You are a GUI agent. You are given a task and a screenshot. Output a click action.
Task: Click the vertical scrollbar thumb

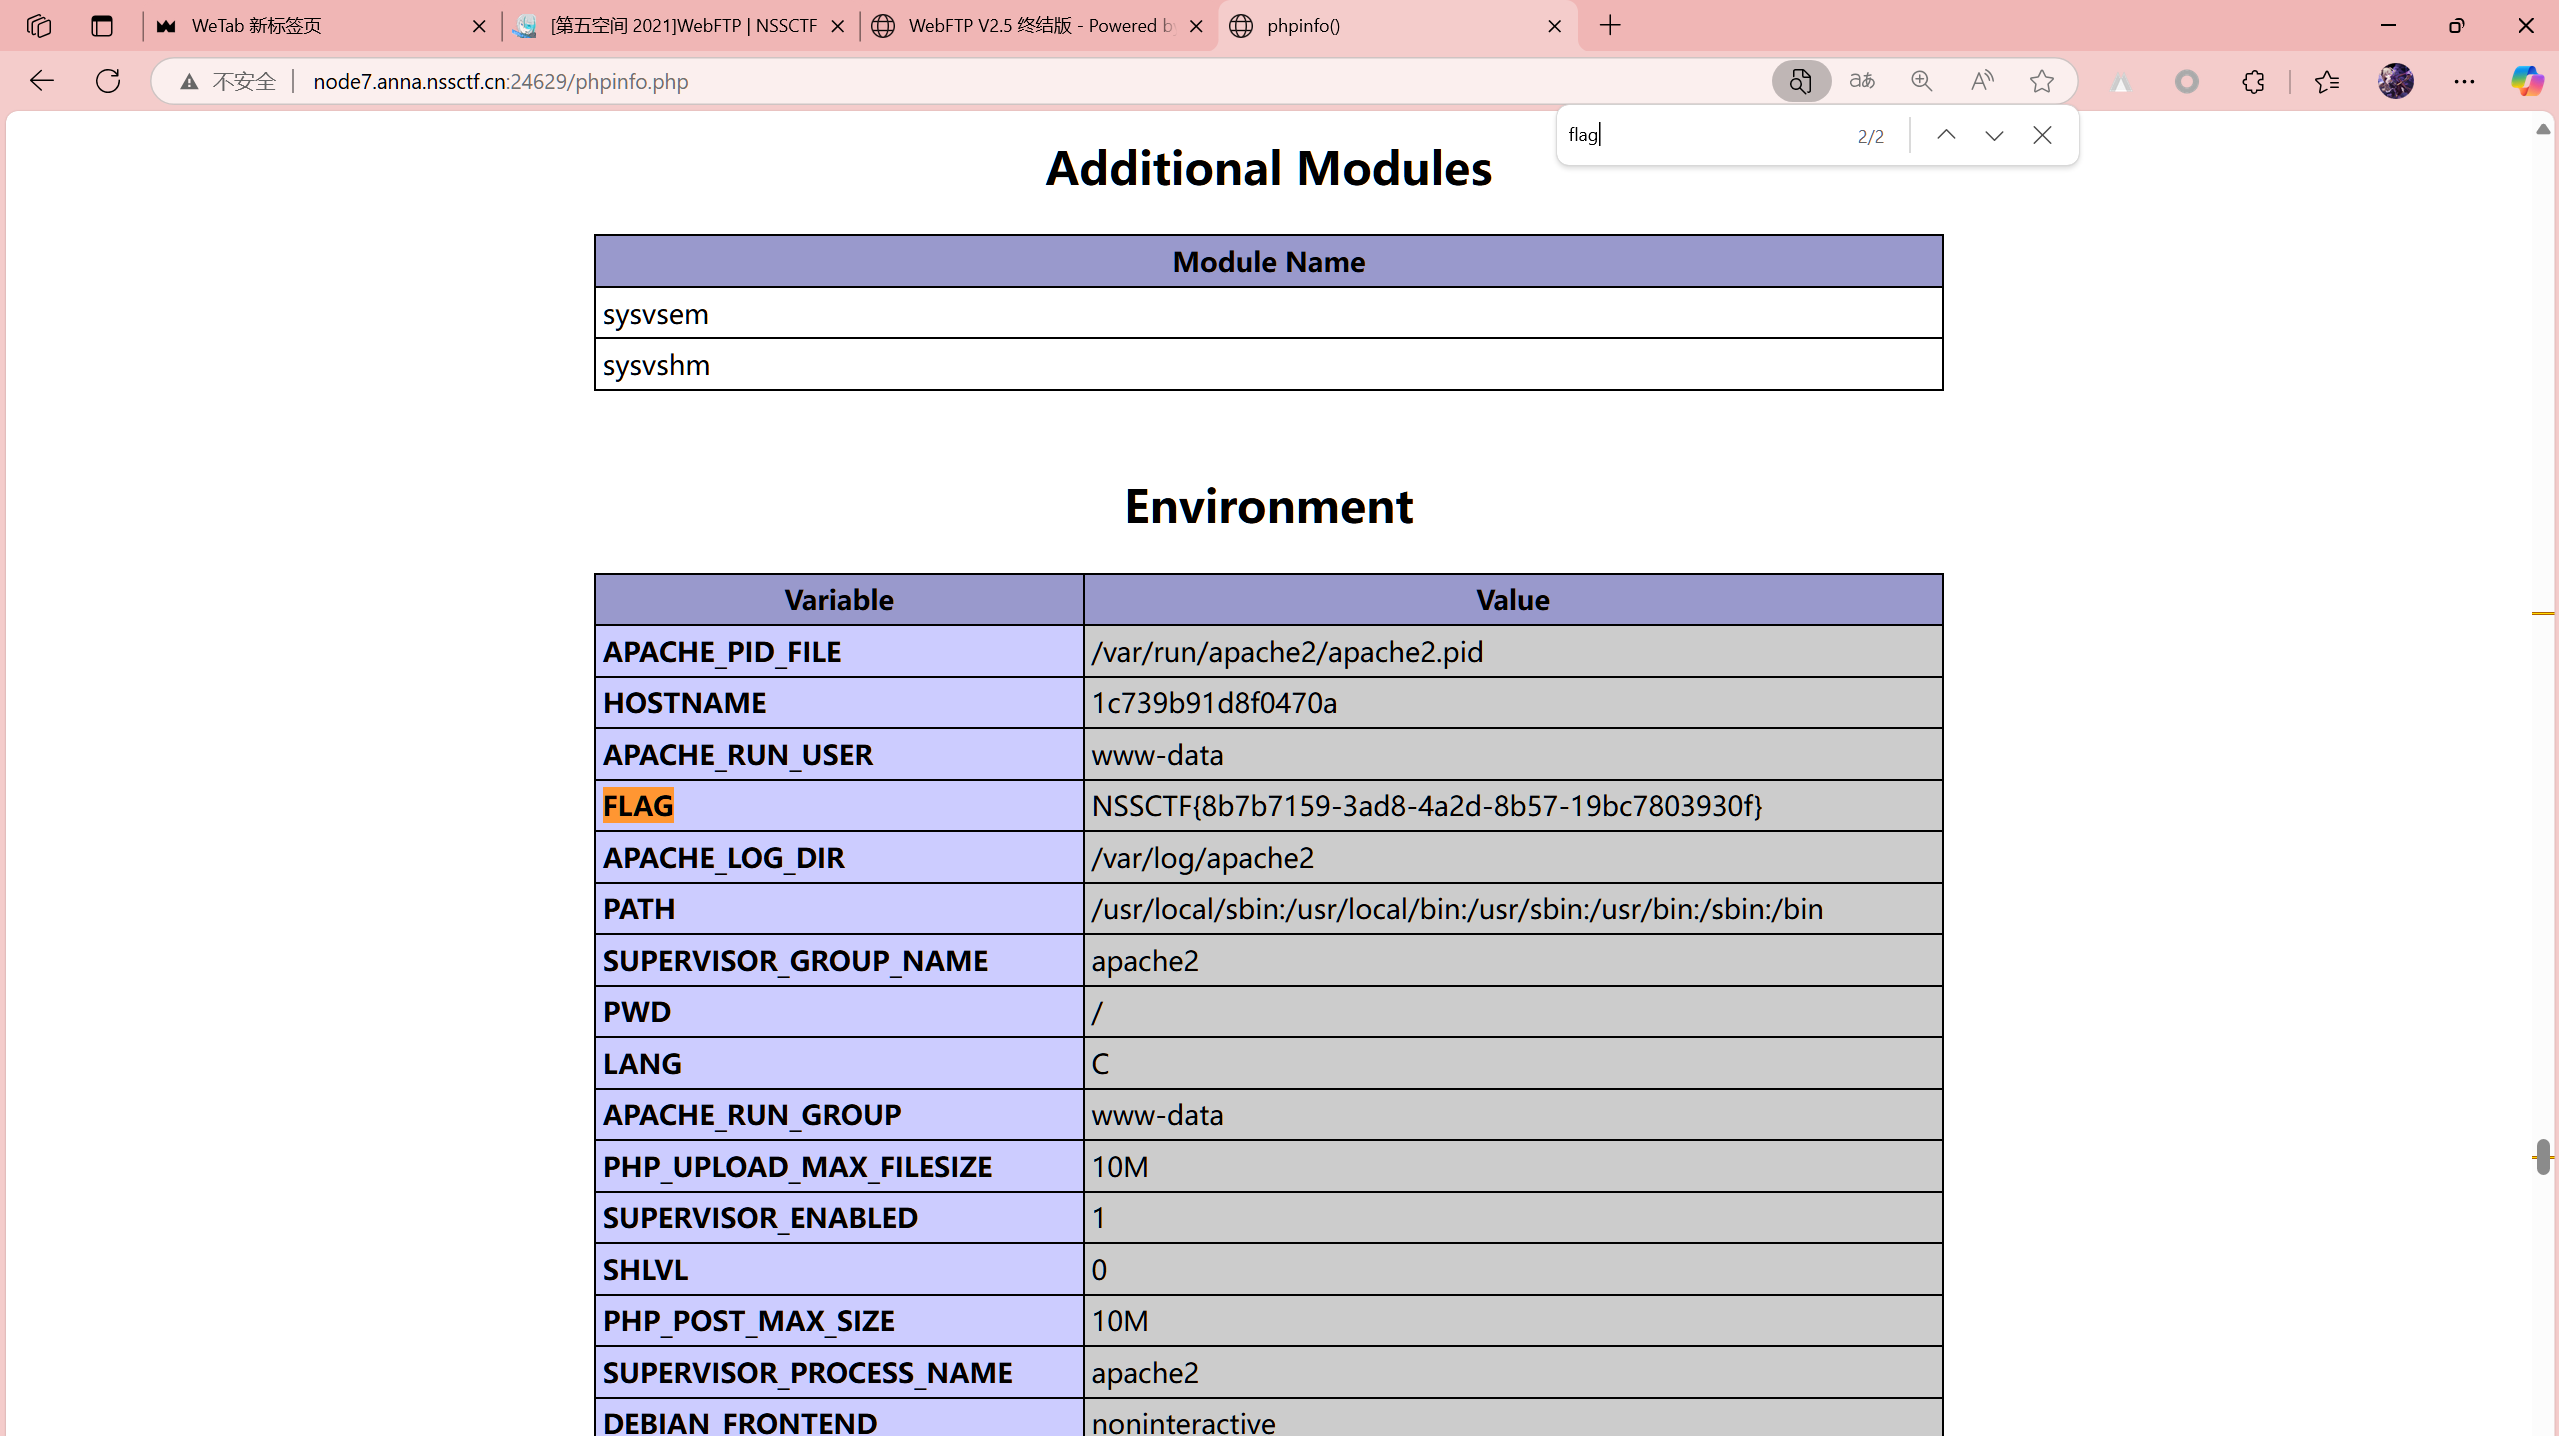click(2543, 1157)
